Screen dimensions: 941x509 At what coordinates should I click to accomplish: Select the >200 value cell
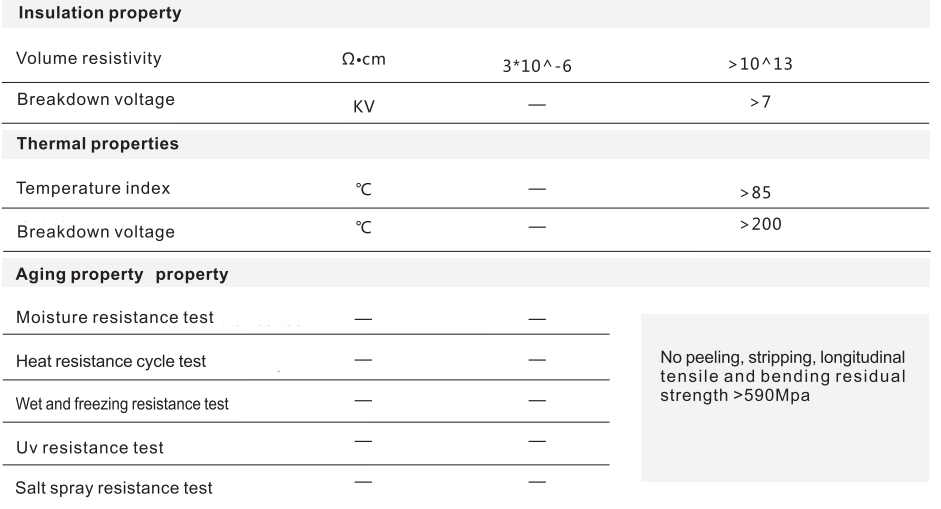(x=760, y=224)
